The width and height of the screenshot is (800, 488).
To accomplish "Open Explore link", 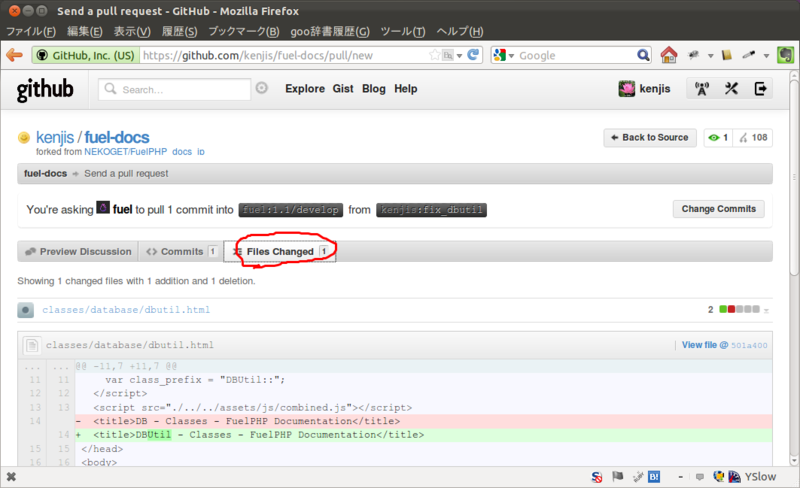I will (305, 89).
